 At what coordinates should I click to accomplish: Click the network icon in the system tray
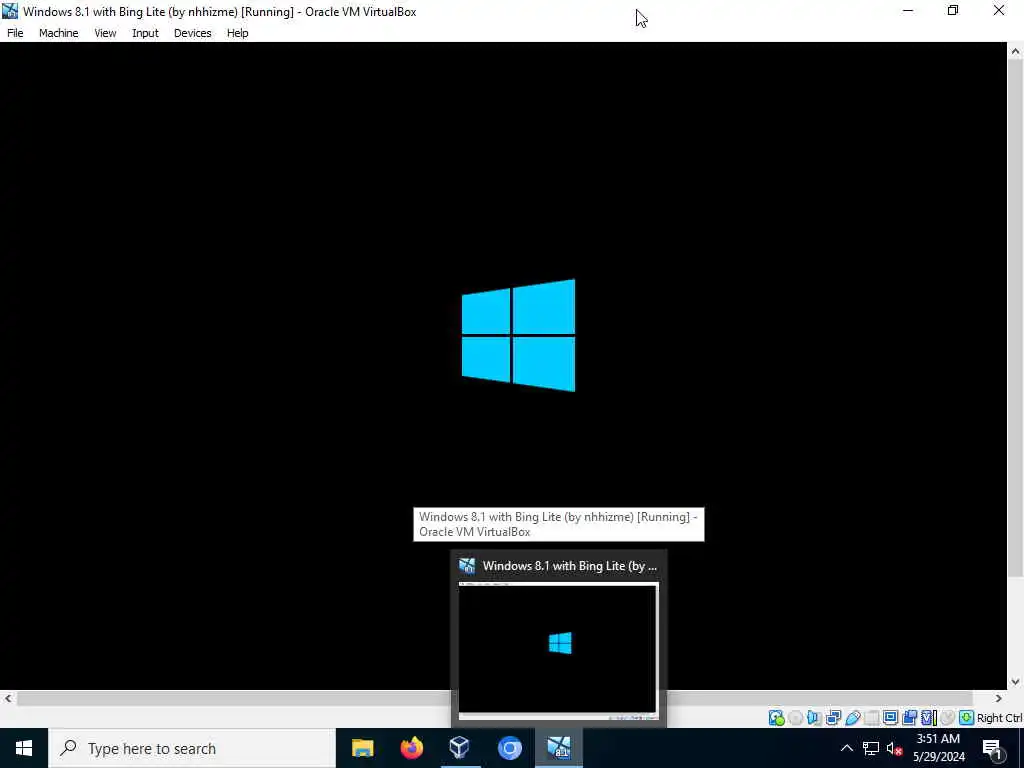tap(871, 748)
